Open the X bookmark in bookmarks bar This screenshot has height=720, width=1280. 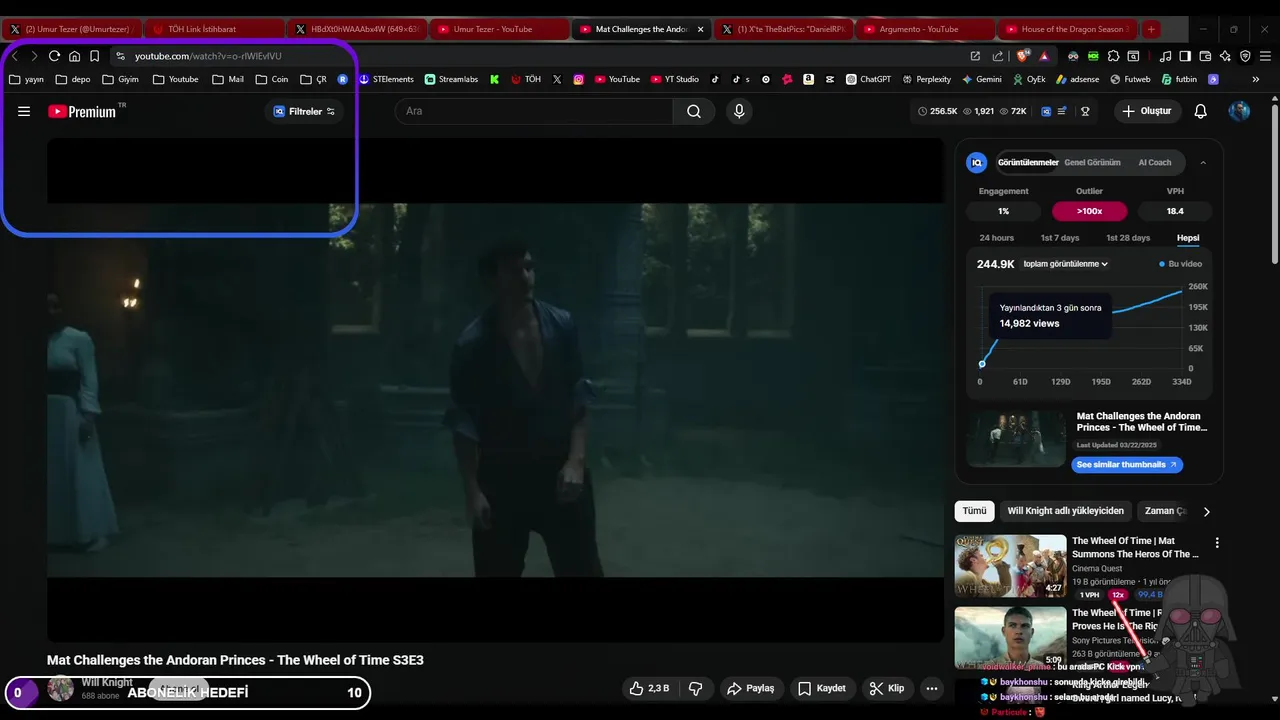(557, 79)
